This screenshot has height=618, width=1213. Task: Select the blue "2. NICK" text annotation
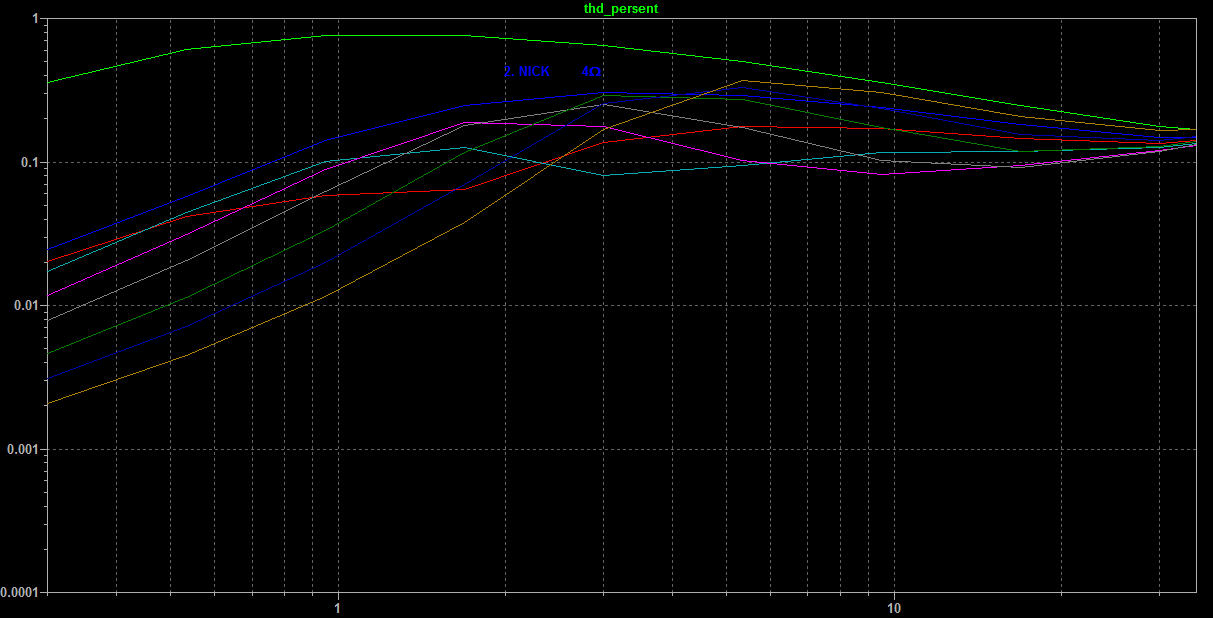point(526,72)
